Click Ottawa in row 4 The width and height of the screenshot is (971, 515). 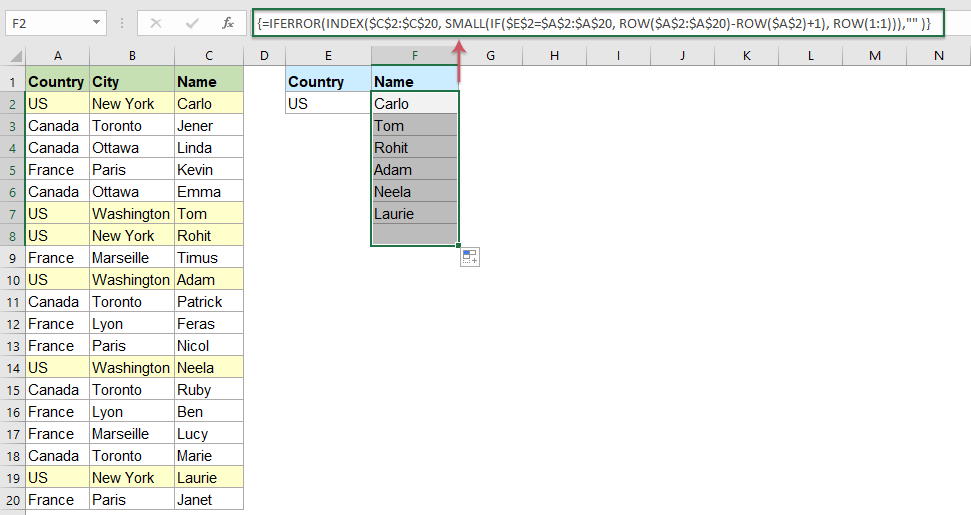pyautogui.click(x=132, y=148)
